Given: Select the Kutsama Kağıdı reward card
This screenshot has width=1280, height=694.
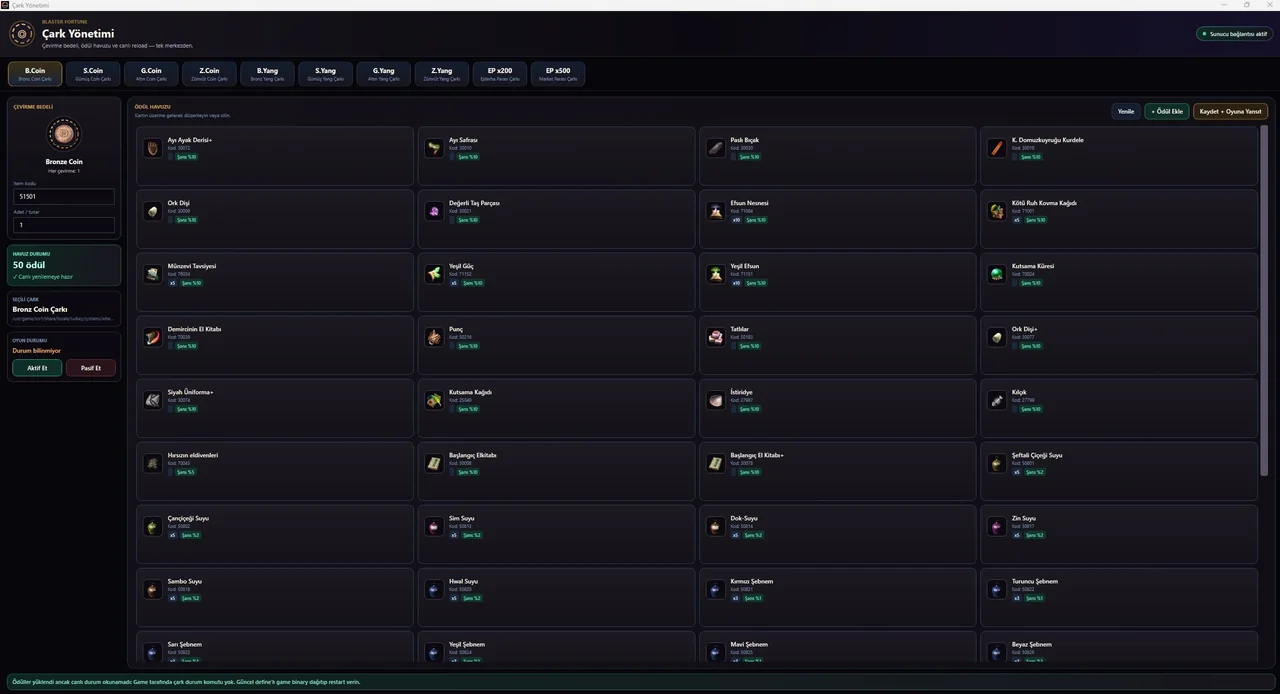Looking at the screenshot, I should 556,408.
